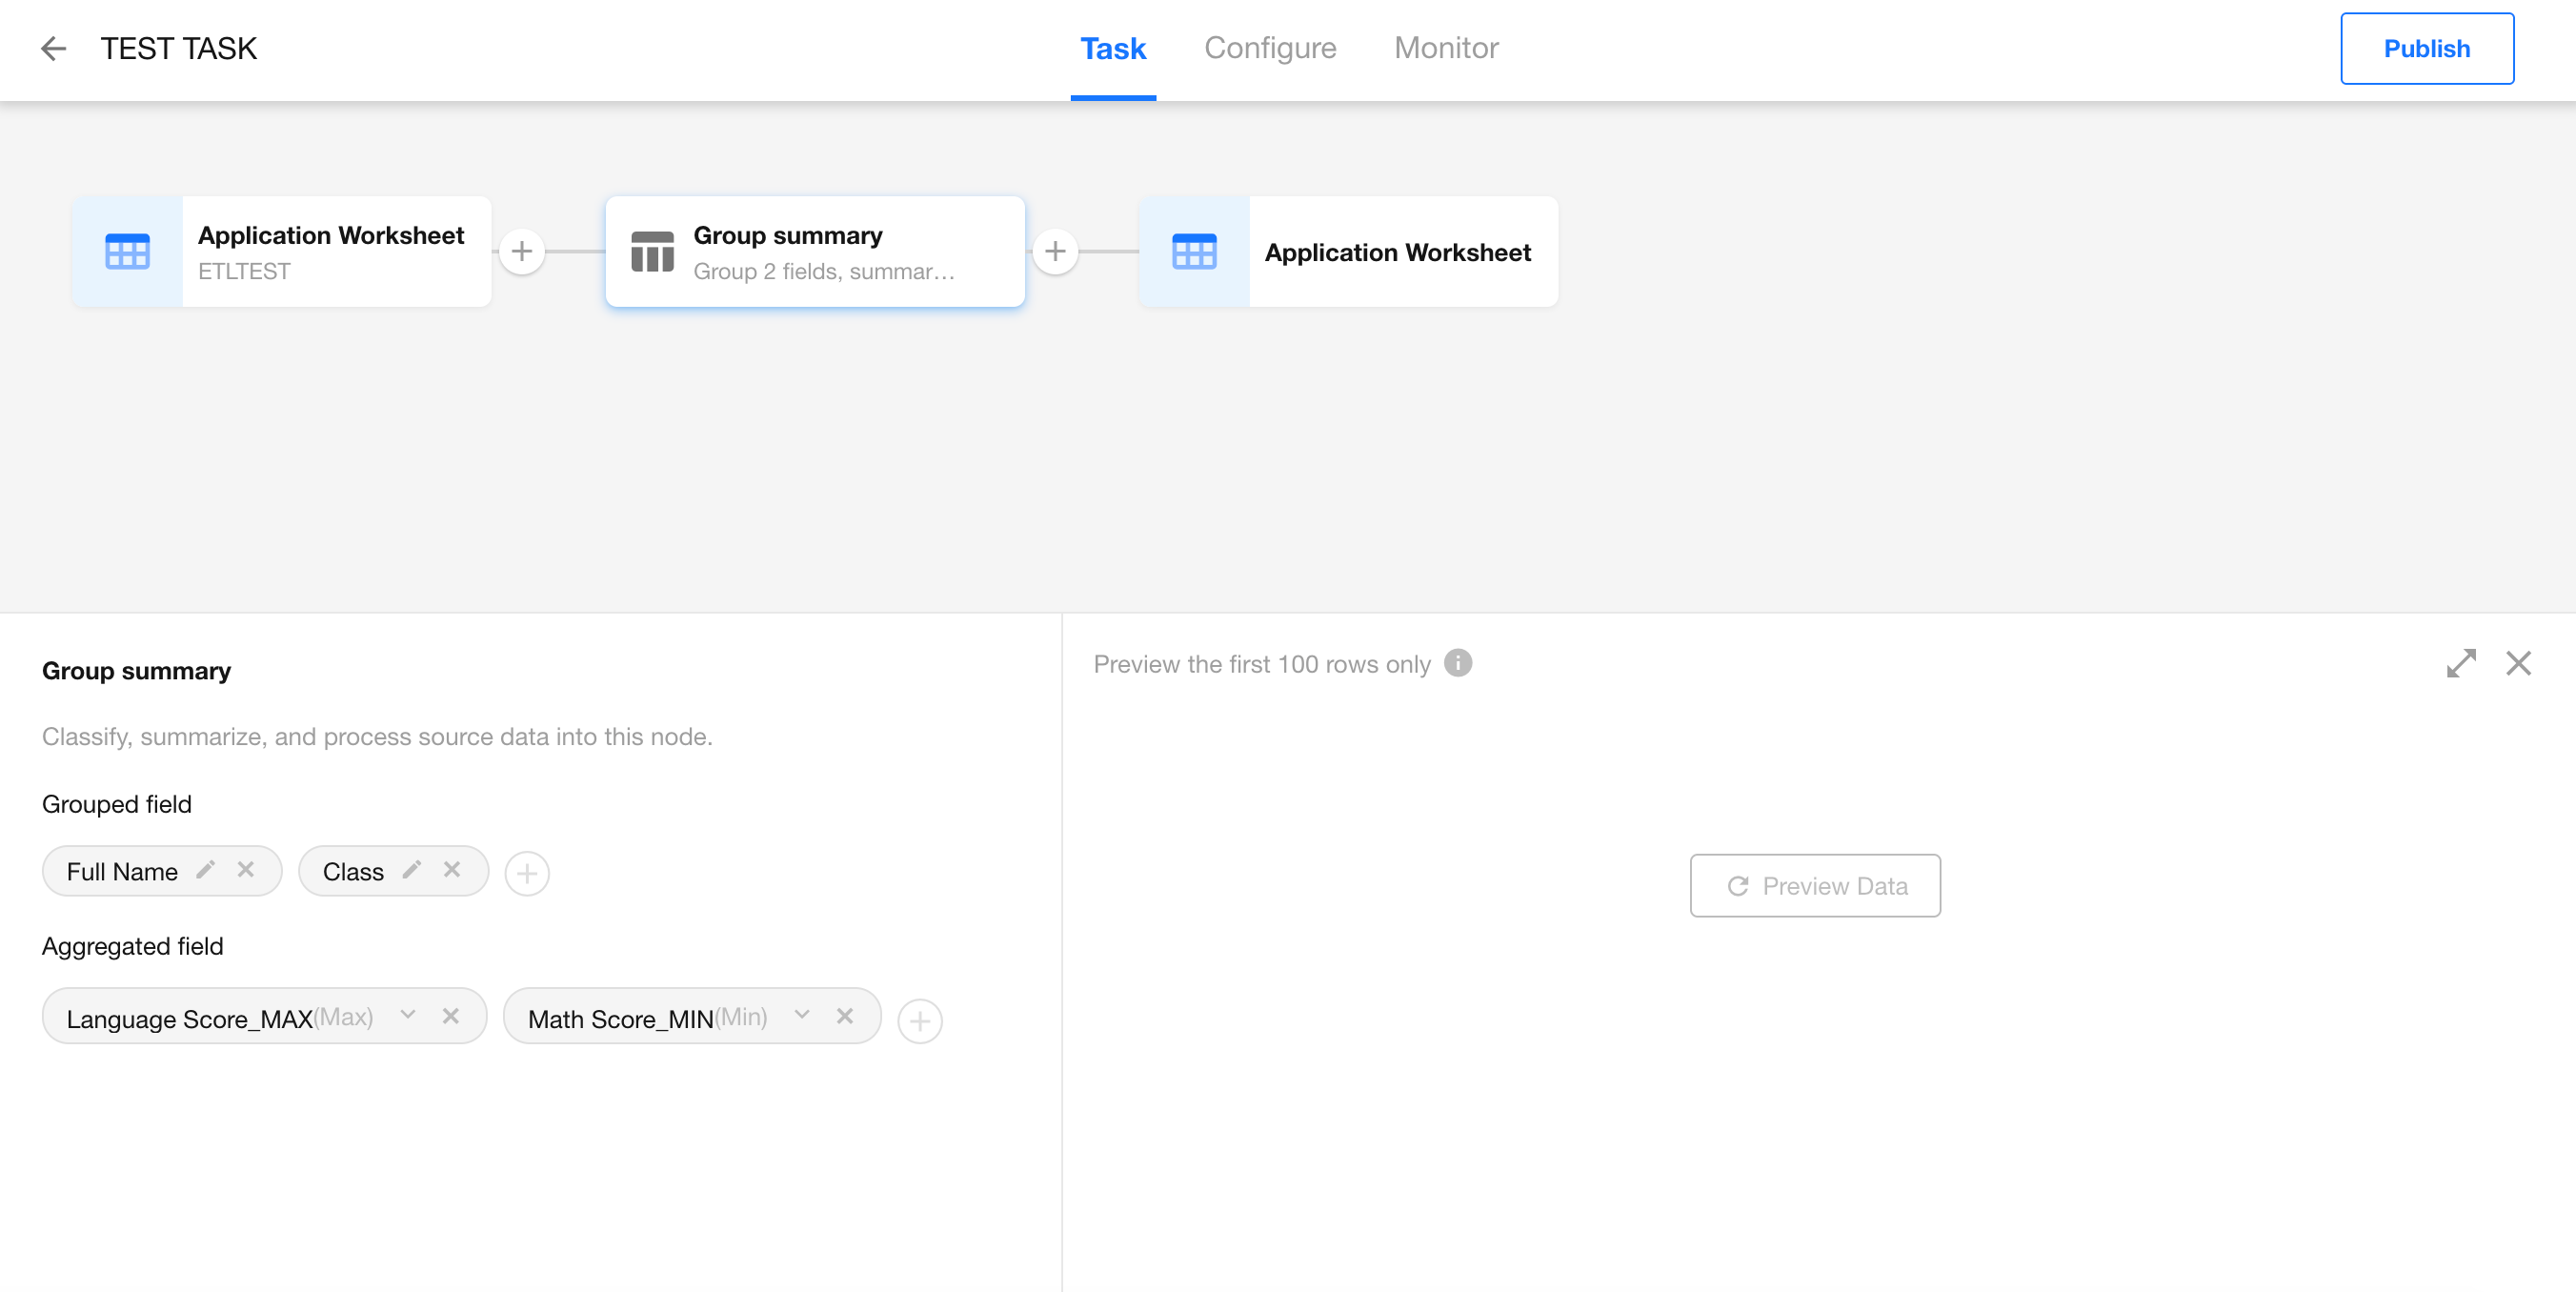The image size is (2576, 1292).
Task: Add node after ETLTEST worksheet
Action: tap(522, 251)
